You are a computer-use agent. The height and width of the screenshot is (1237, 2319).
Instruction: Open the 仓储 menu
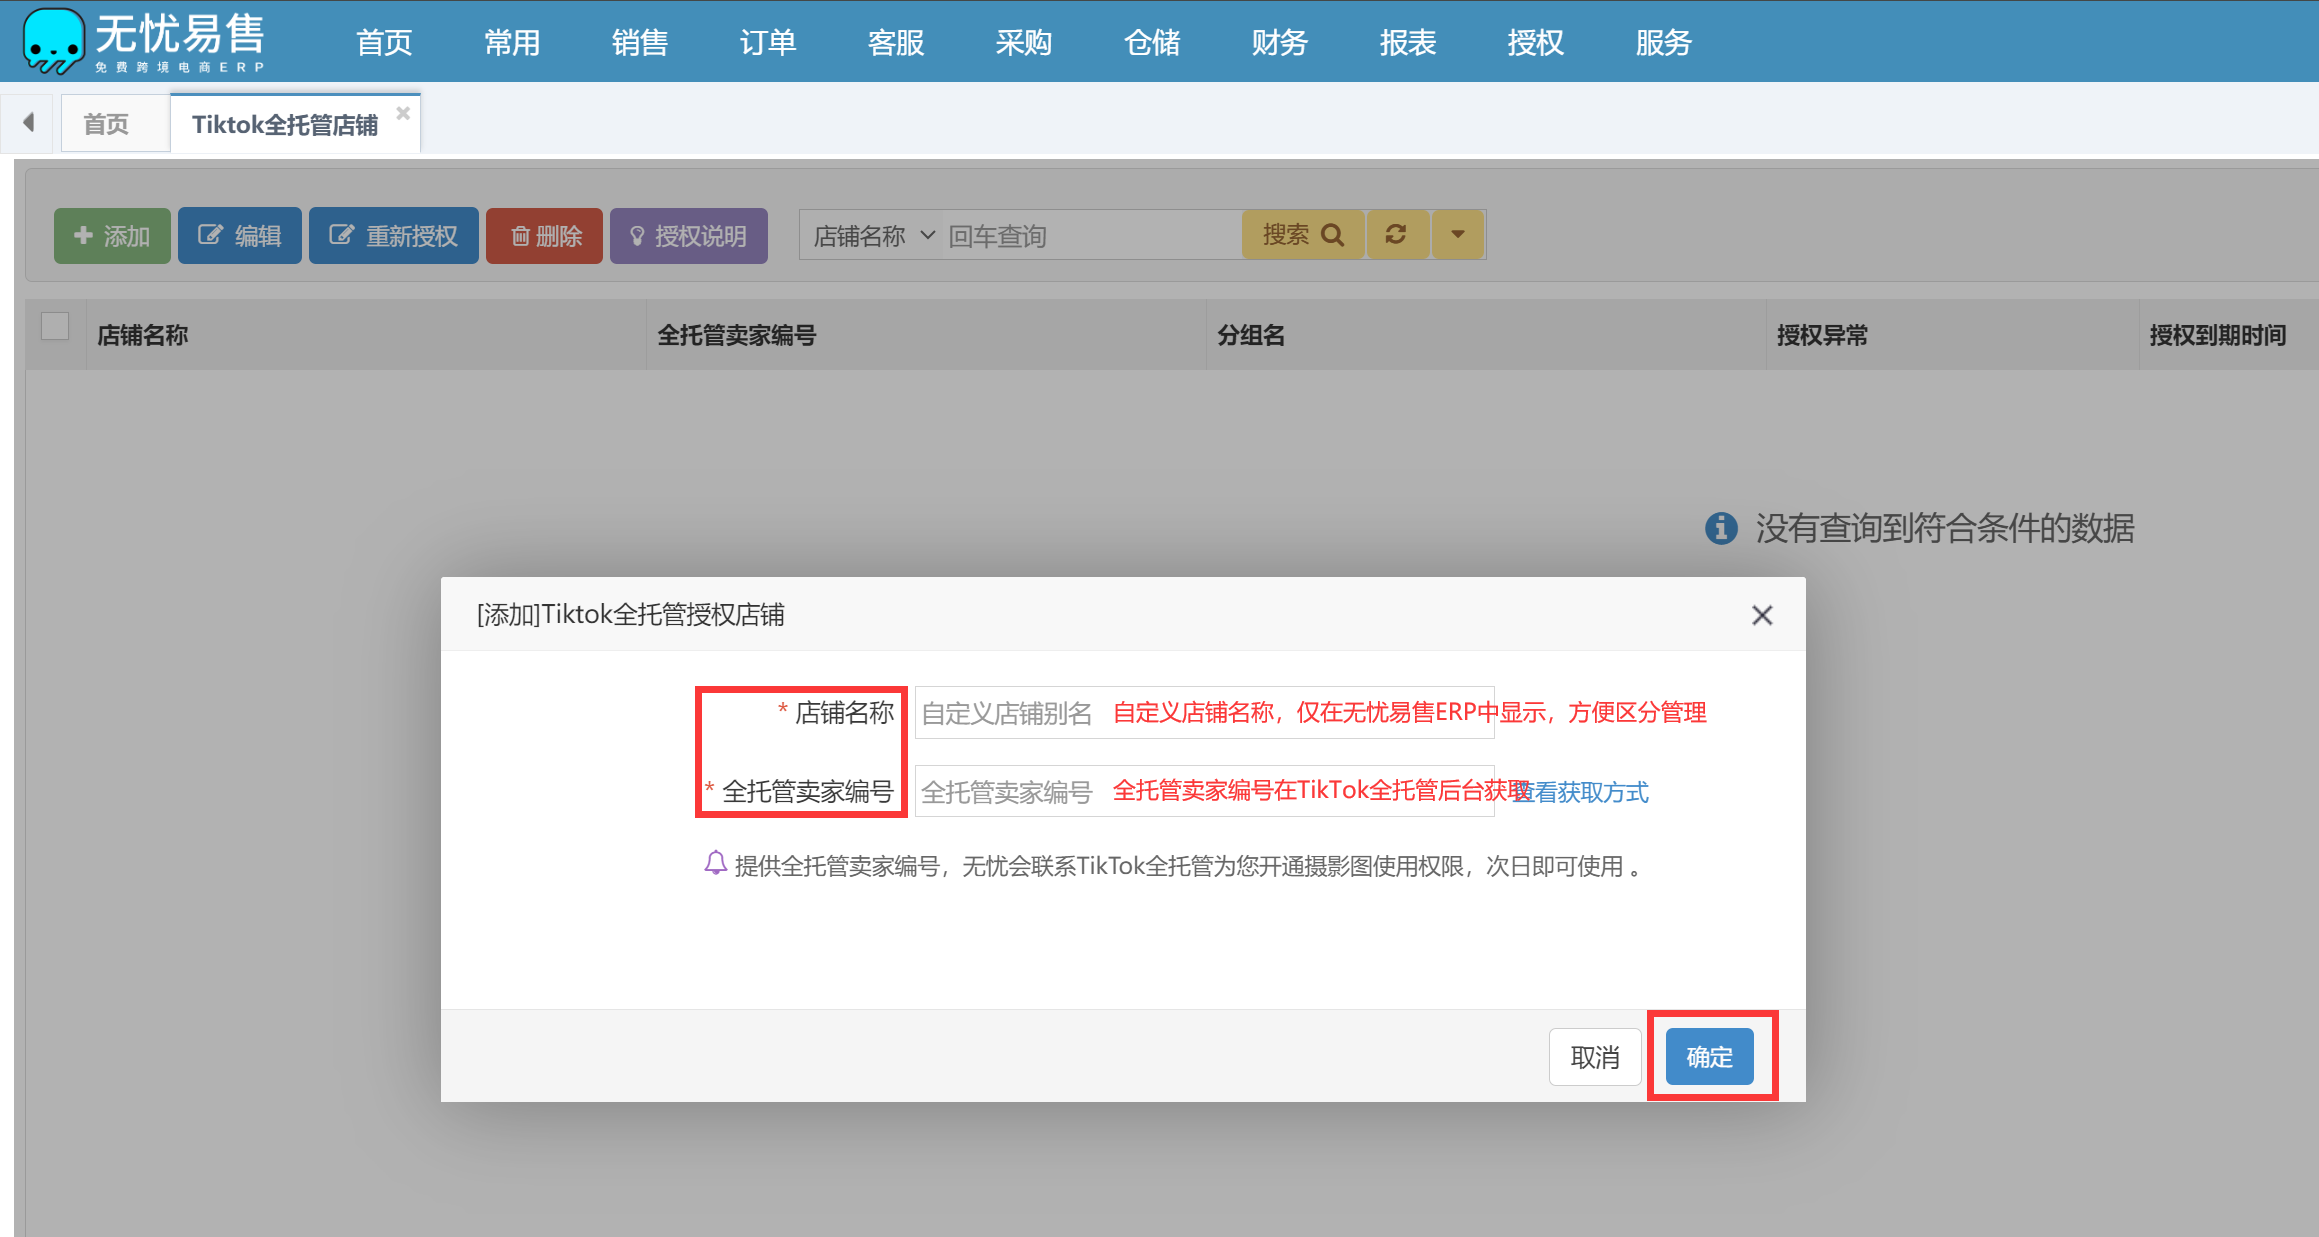coord(1152,42)
